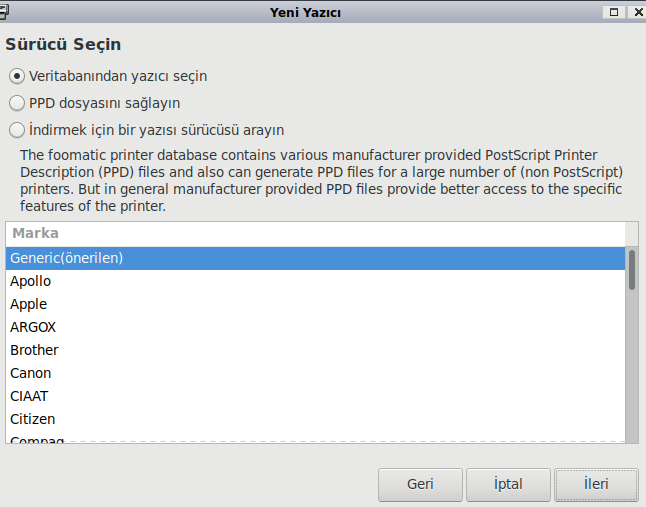
Task: Select 'Veritabanından yazıcı seçin' radio button
Action: click(x=16, y=76)
